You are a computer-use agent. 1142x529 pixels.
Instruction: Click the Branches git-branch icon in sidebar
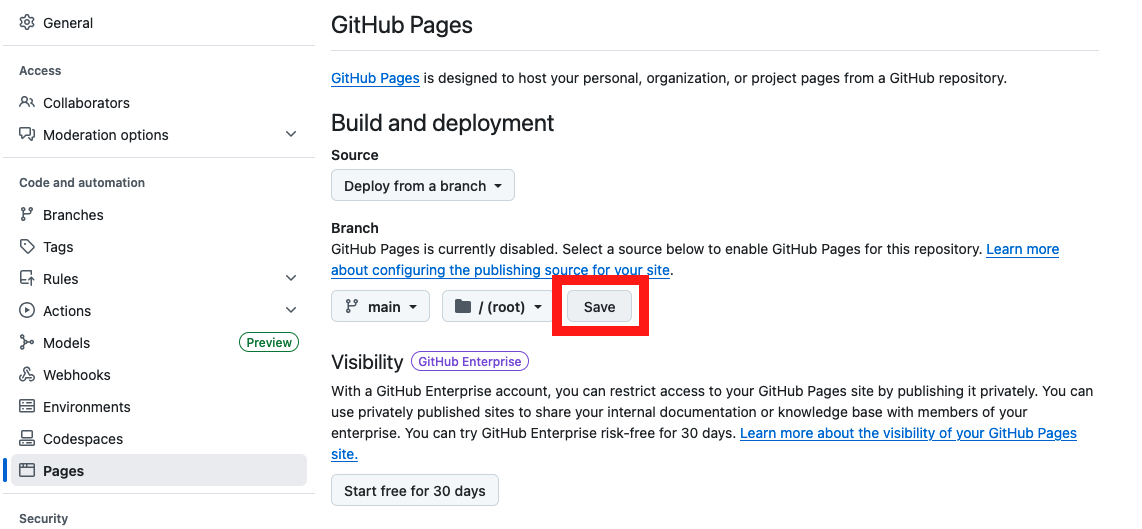[x=27, y=215]
